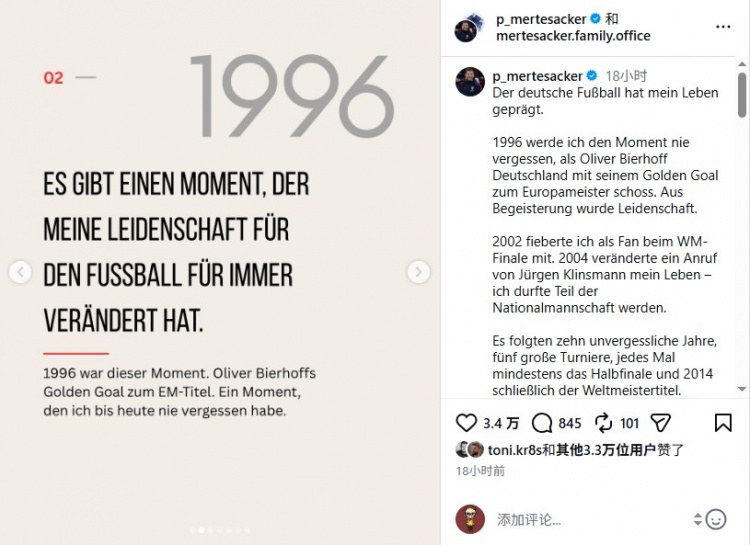Click the comment font stepper arrows
This screenshot has width=750, height=545.
[697, 519]
